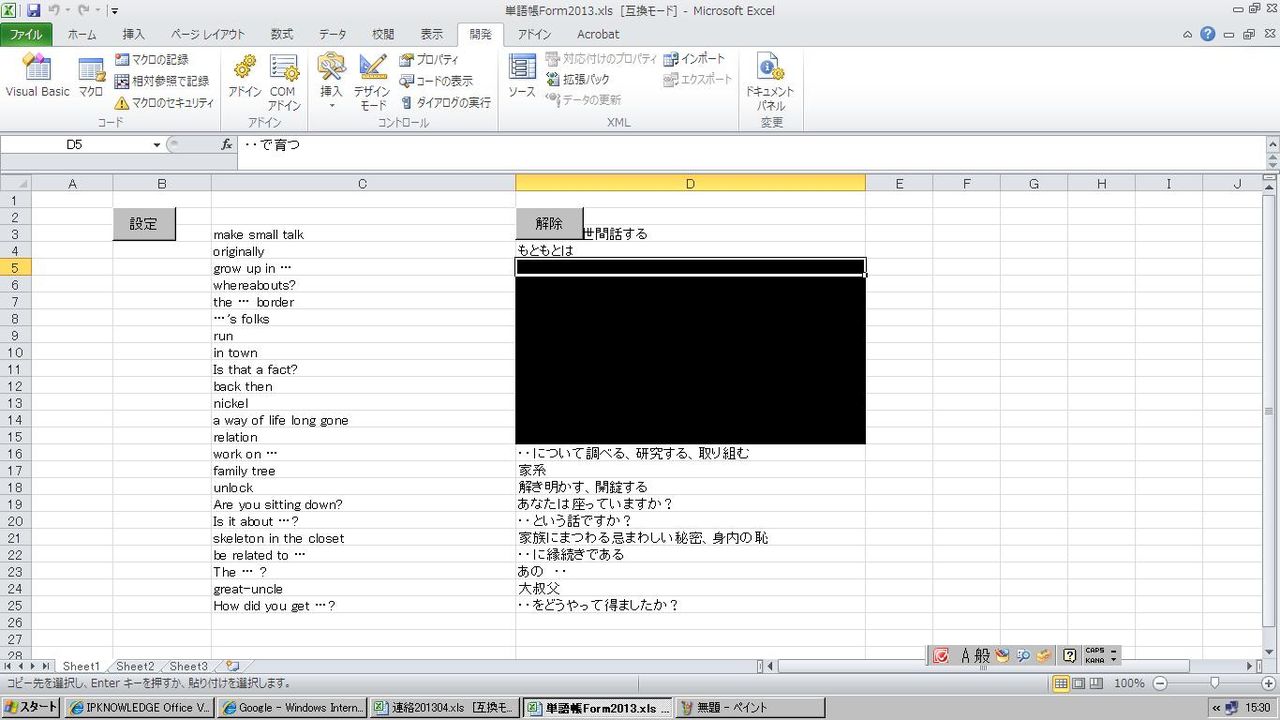Open マクロのセキュリティ settings
The width and height of the screenshot is (1280, 720).
tap(164, 102)
